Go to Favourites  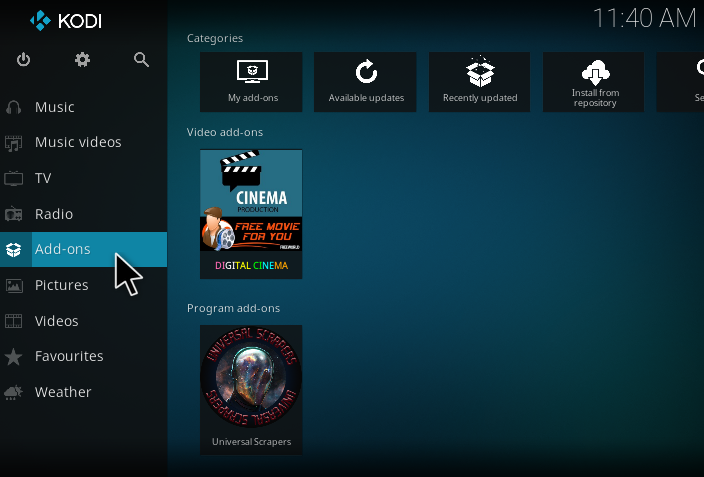click(84, 357)
